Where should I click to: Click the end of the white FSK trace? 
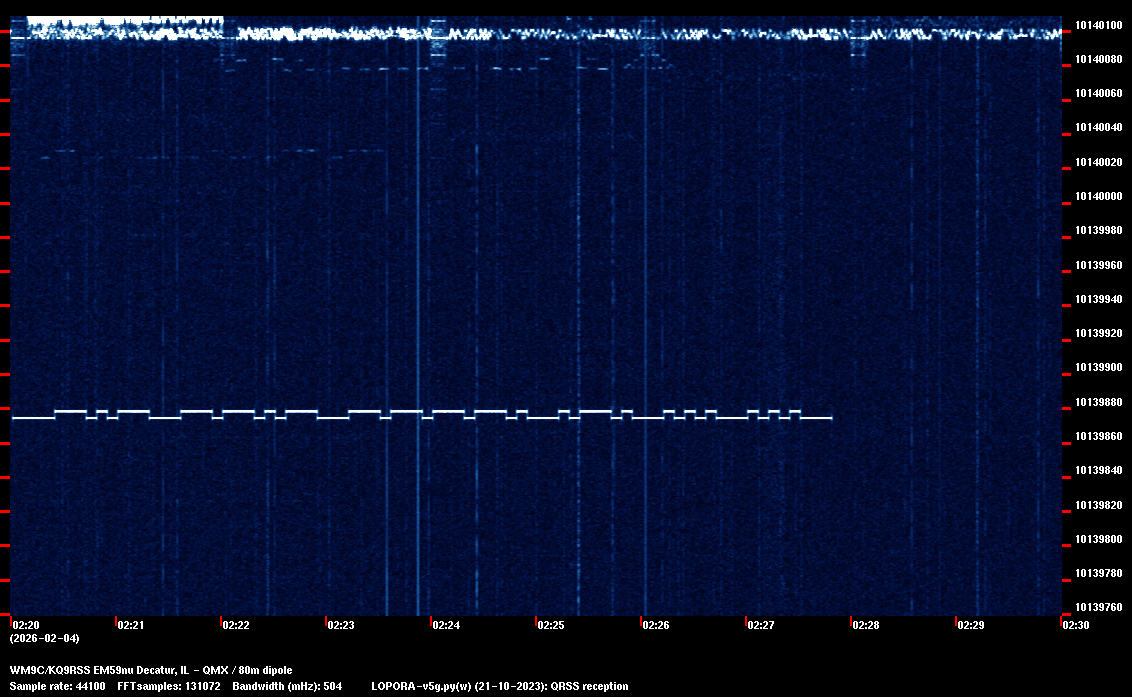[x=830, y=418]
